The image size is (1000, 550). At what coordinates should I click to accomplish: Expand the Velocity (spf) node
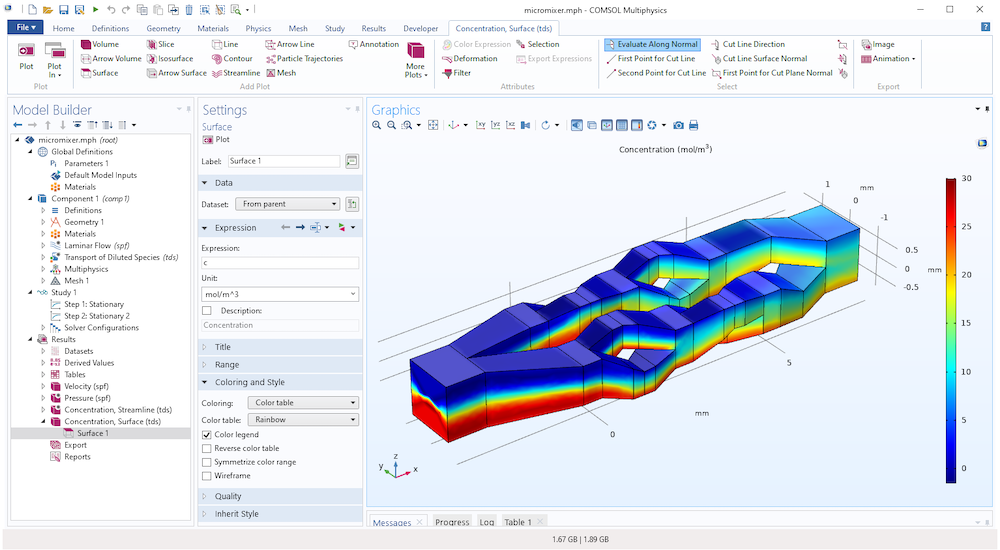(x=43, y=386)
